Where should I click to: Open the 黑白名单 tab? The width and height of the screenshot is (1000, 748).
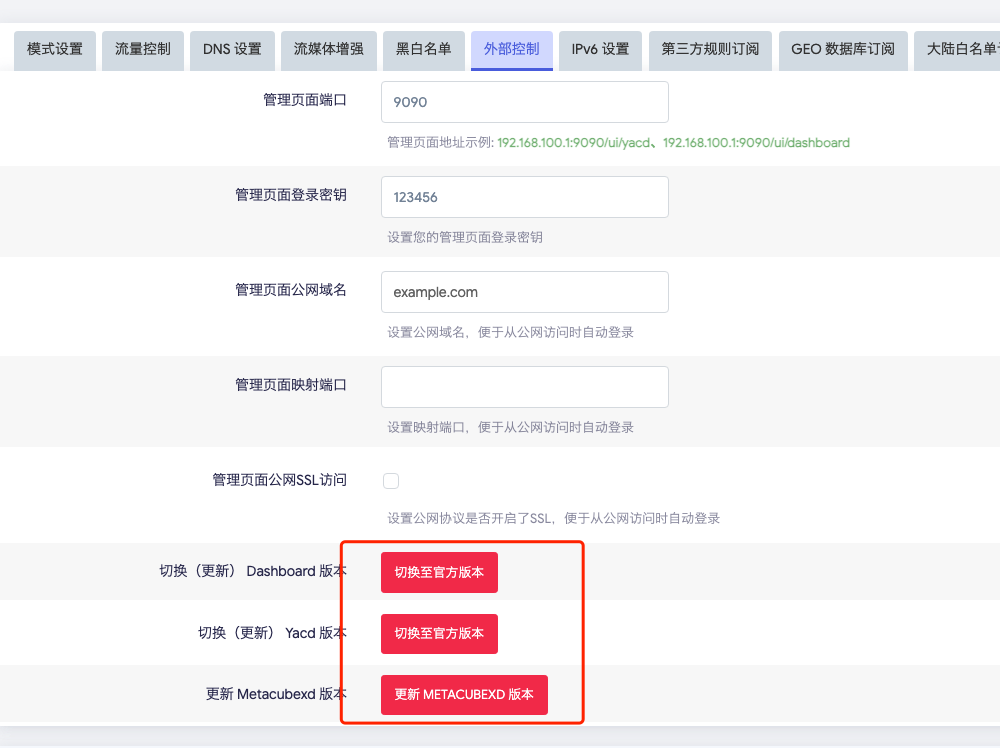[x=423, y=49]
